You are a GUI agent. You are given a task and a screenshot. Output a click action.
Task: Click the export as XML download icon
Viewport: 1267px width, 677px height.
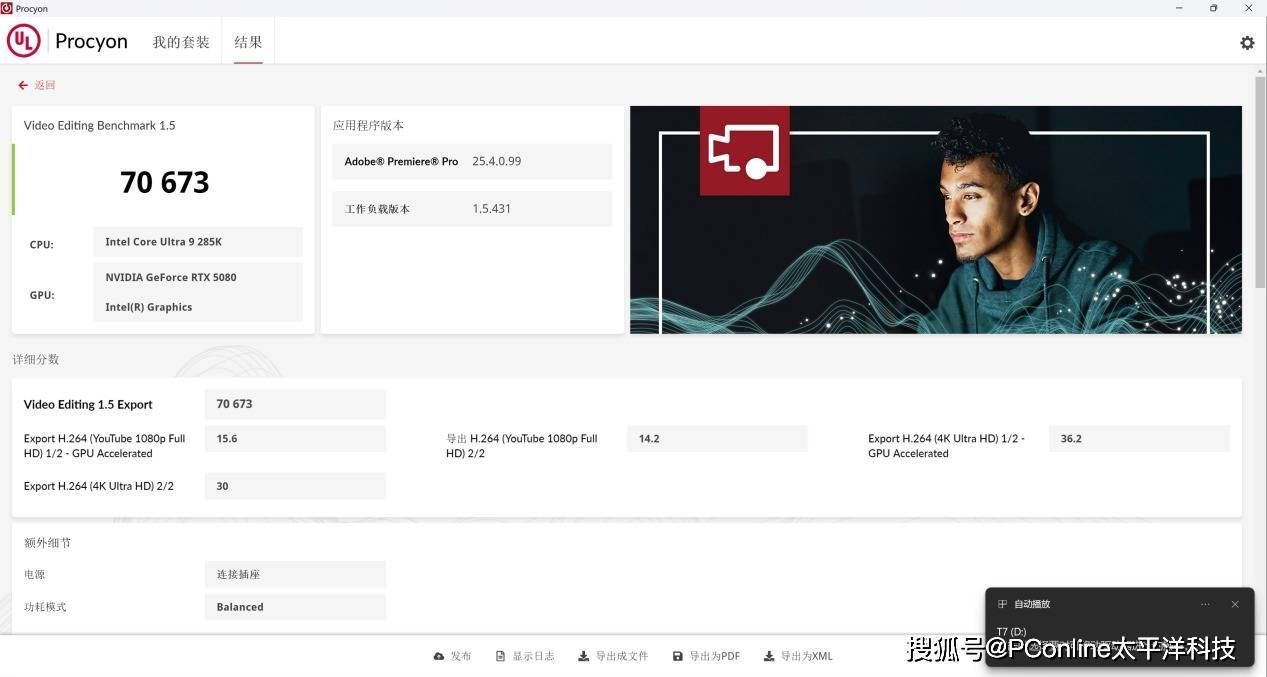point(768,656)
